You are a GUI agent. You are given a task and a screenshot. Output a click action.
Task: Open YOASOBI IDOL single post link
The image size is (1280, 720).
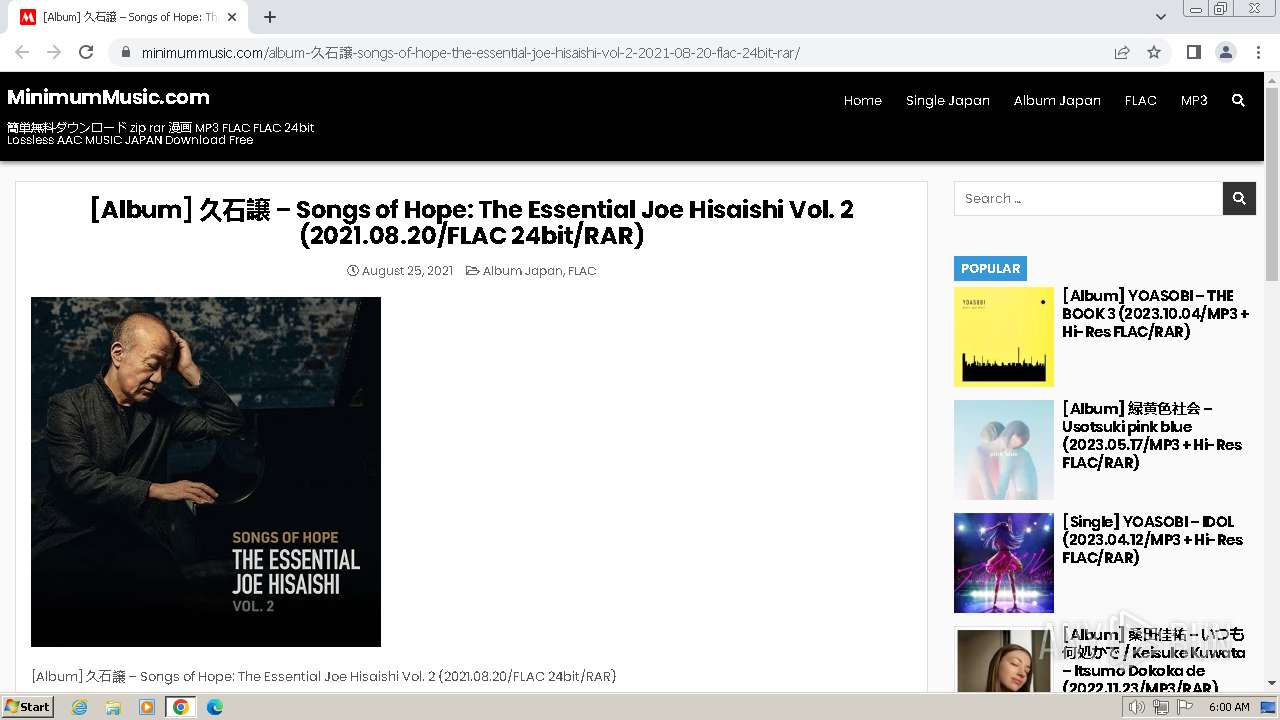point(1152,540)
